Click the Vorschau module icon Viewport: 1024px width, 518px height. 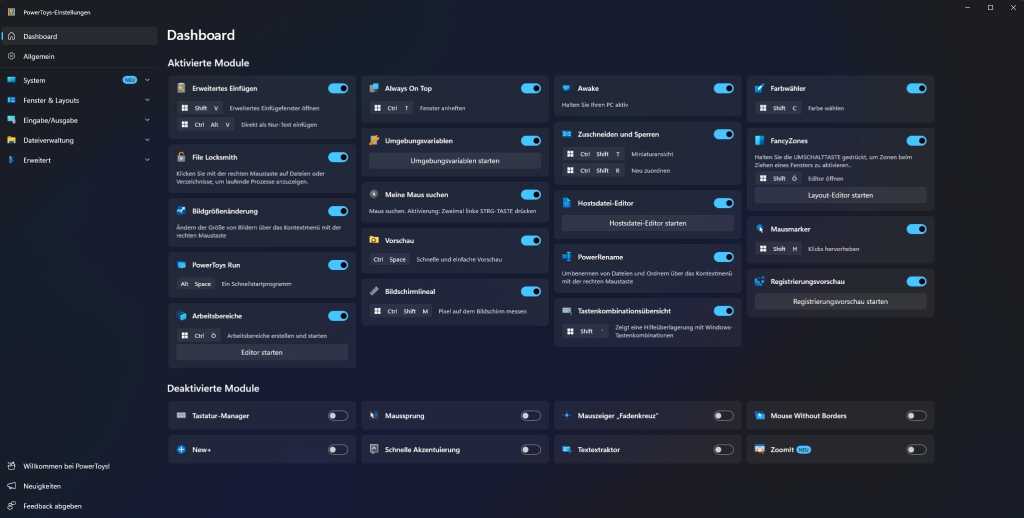click(x=374, y=240)
